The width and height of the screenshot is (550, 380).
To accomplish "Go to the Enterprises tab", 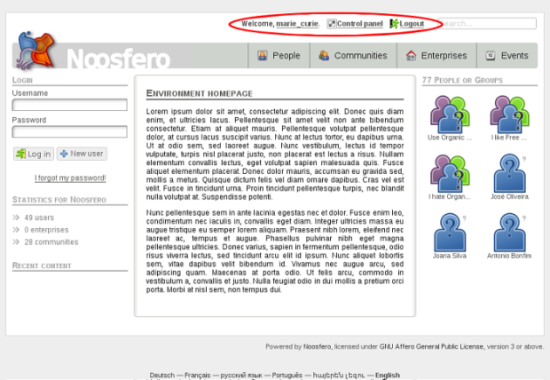I will [436, 55].
